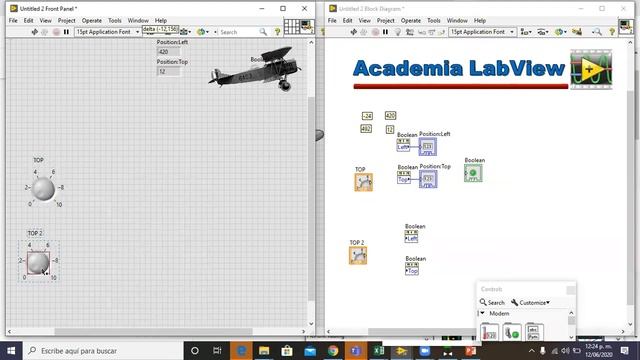Select the green Boolean terminal in diagram
This screenshot has width=640, height=360.
tap(473, 173)
